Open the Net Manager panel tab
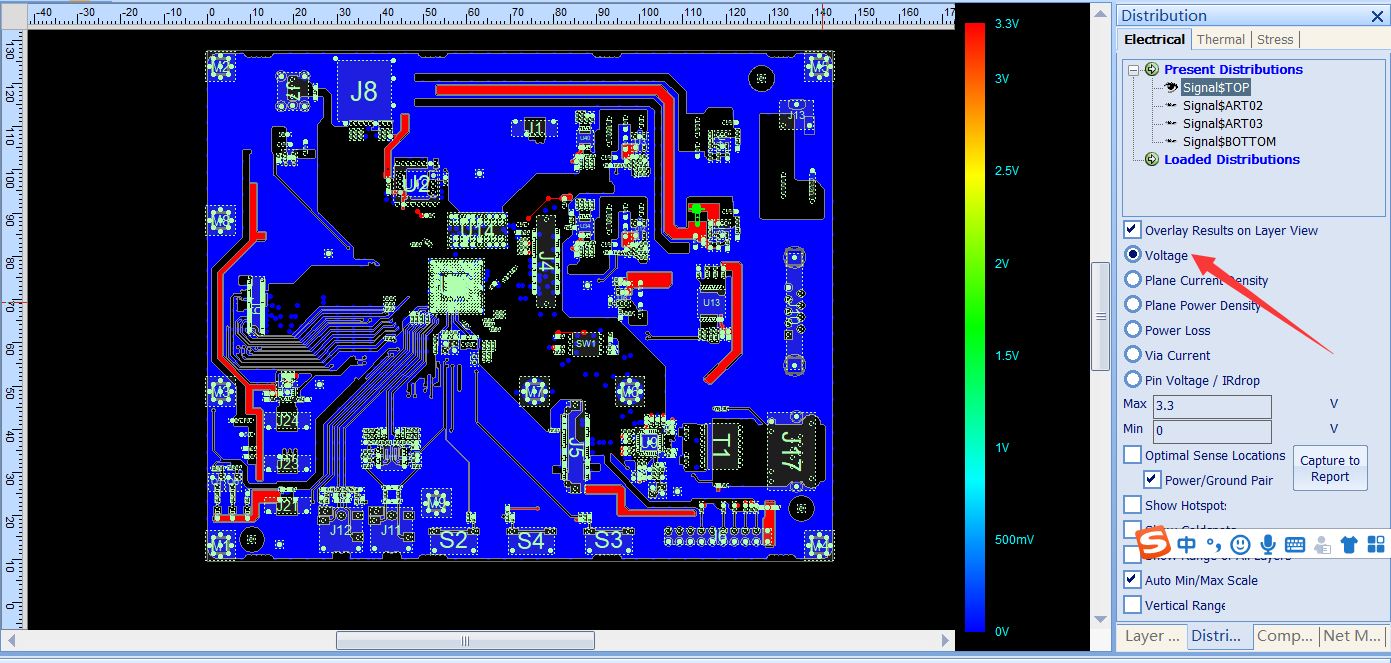Viewport: 1391px width, 663px height. [x=1351, y=636]
